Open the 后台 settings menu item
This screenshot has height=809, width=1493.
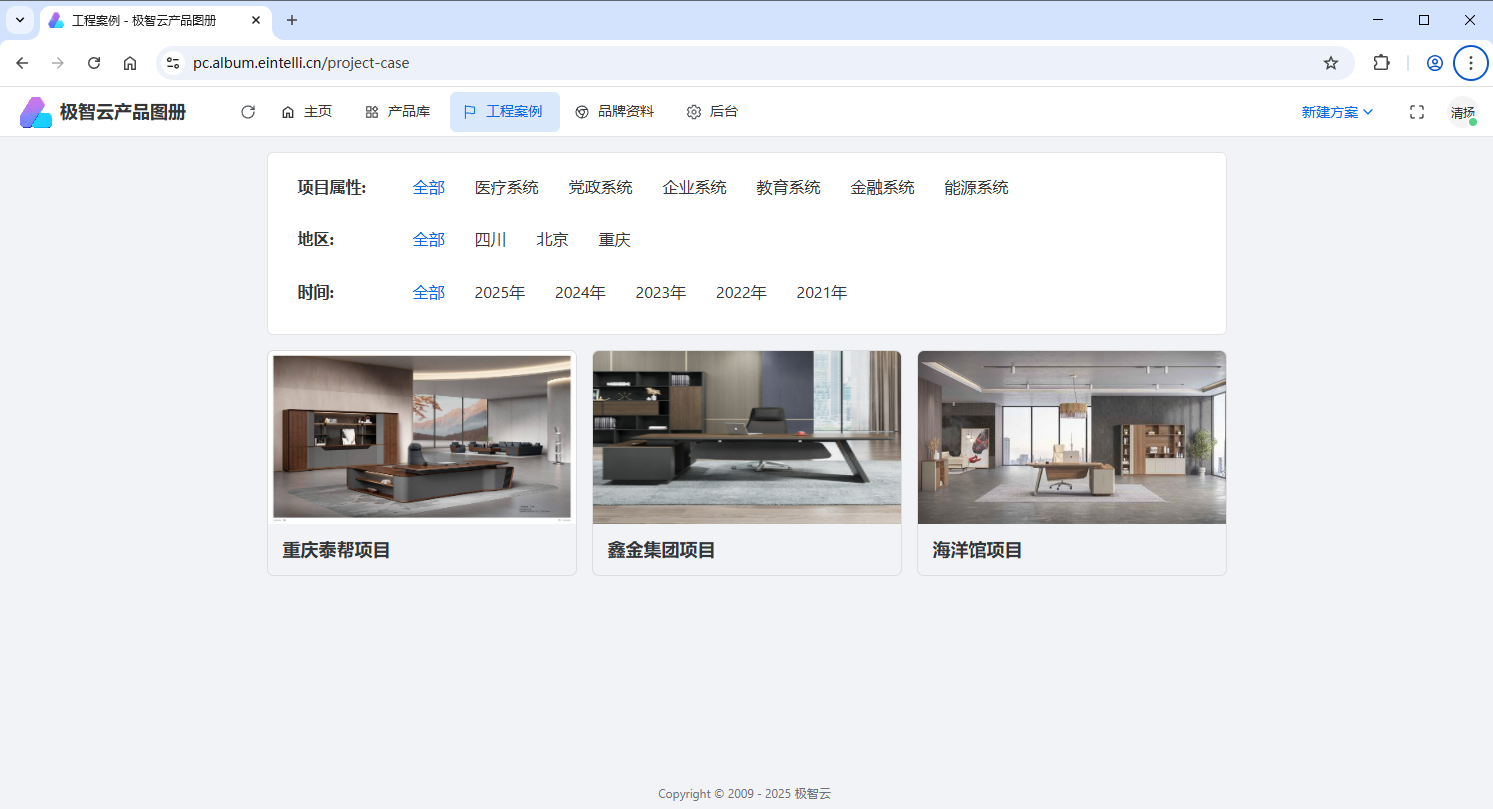[712, 112]
